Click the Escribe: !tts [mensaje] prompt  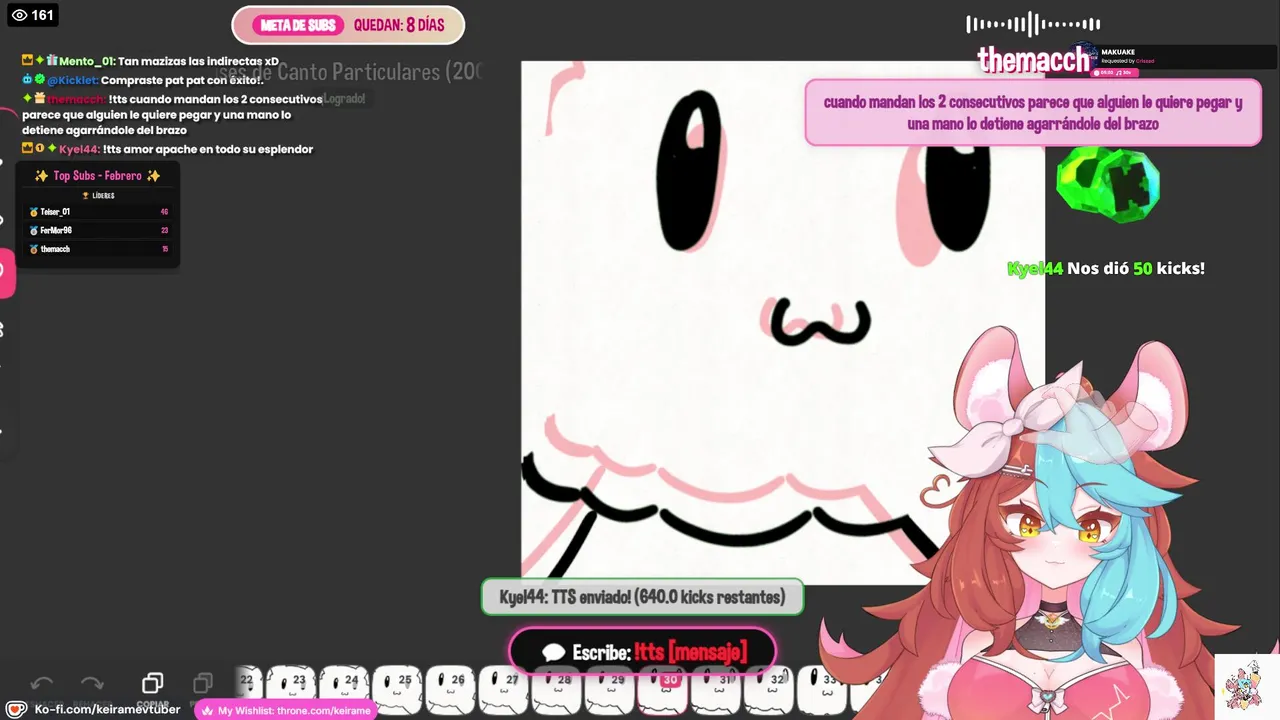click(642, 653)
